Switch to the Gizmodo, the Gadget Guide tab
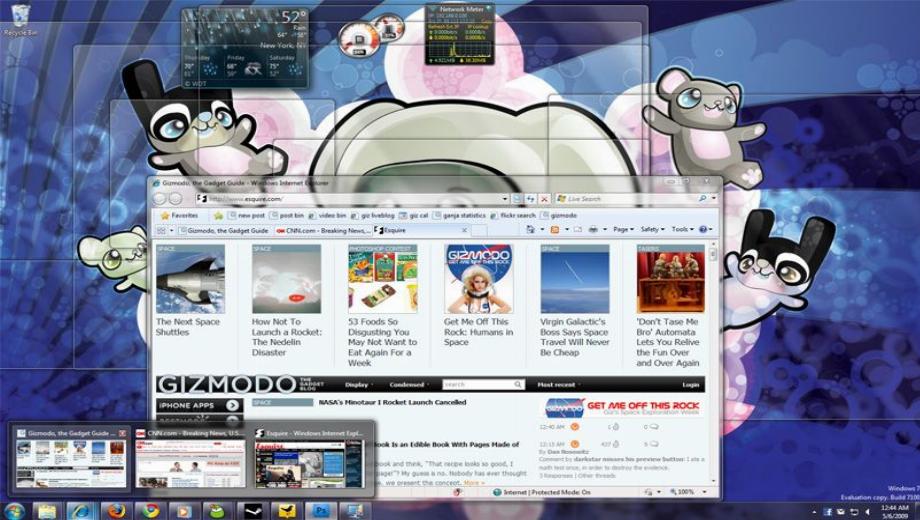 [x=224, y=231]
